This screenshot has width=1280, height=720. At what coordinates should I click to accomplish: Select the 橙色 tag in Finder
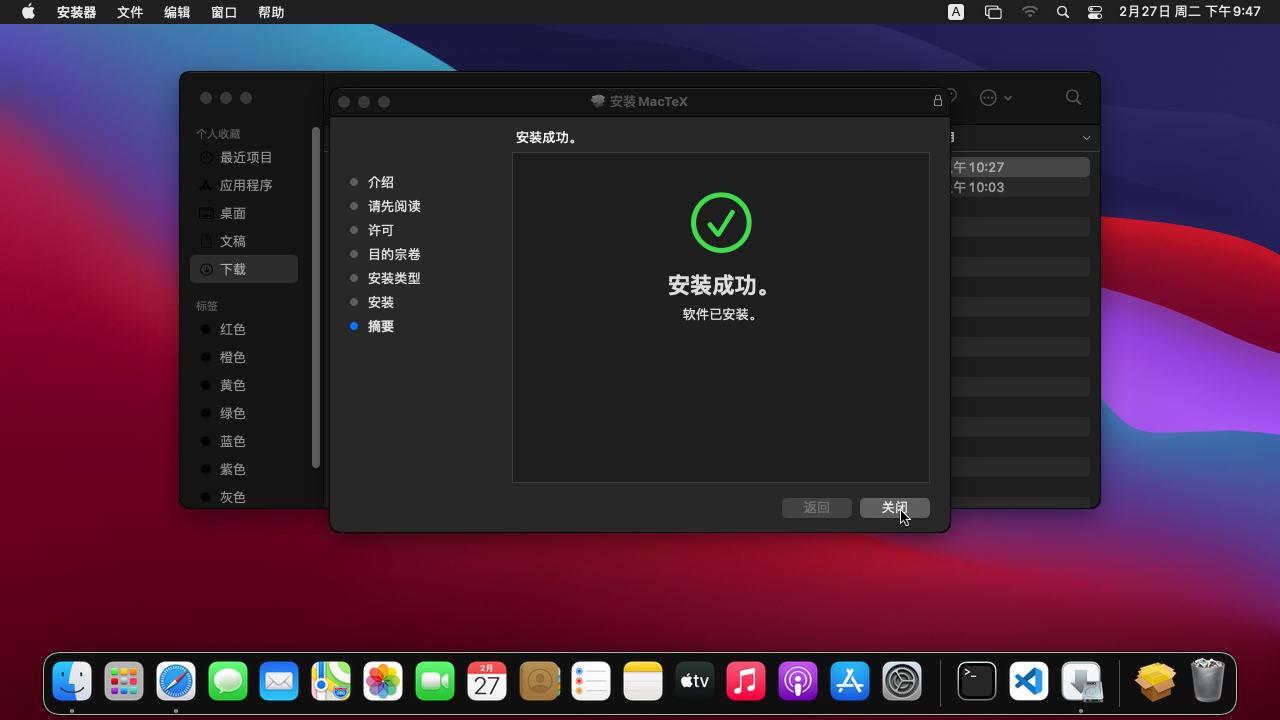(x=244, y=357)
